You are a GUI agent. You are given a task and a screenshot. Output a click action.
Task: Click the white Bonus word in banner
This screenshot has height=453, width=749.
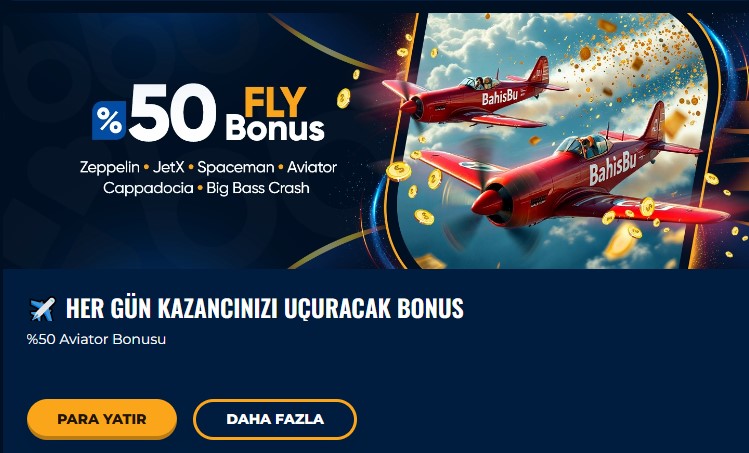(275, 129)
